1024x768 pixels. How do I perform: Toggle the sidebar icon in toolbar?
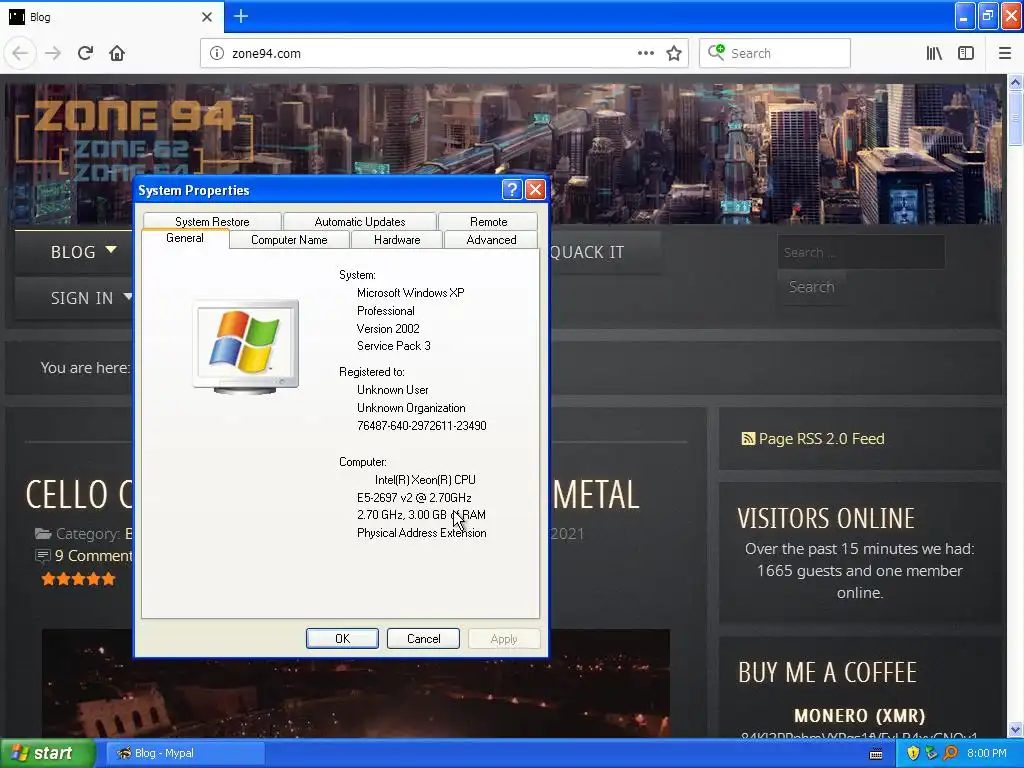966,54
